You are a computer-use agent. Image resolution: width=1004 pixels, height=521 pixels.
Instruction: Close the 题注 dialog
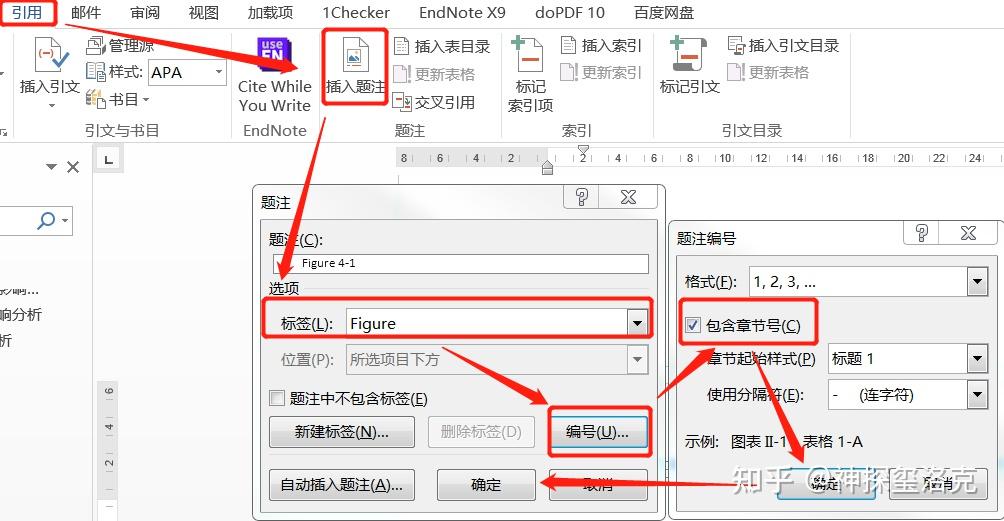[629, 197]
